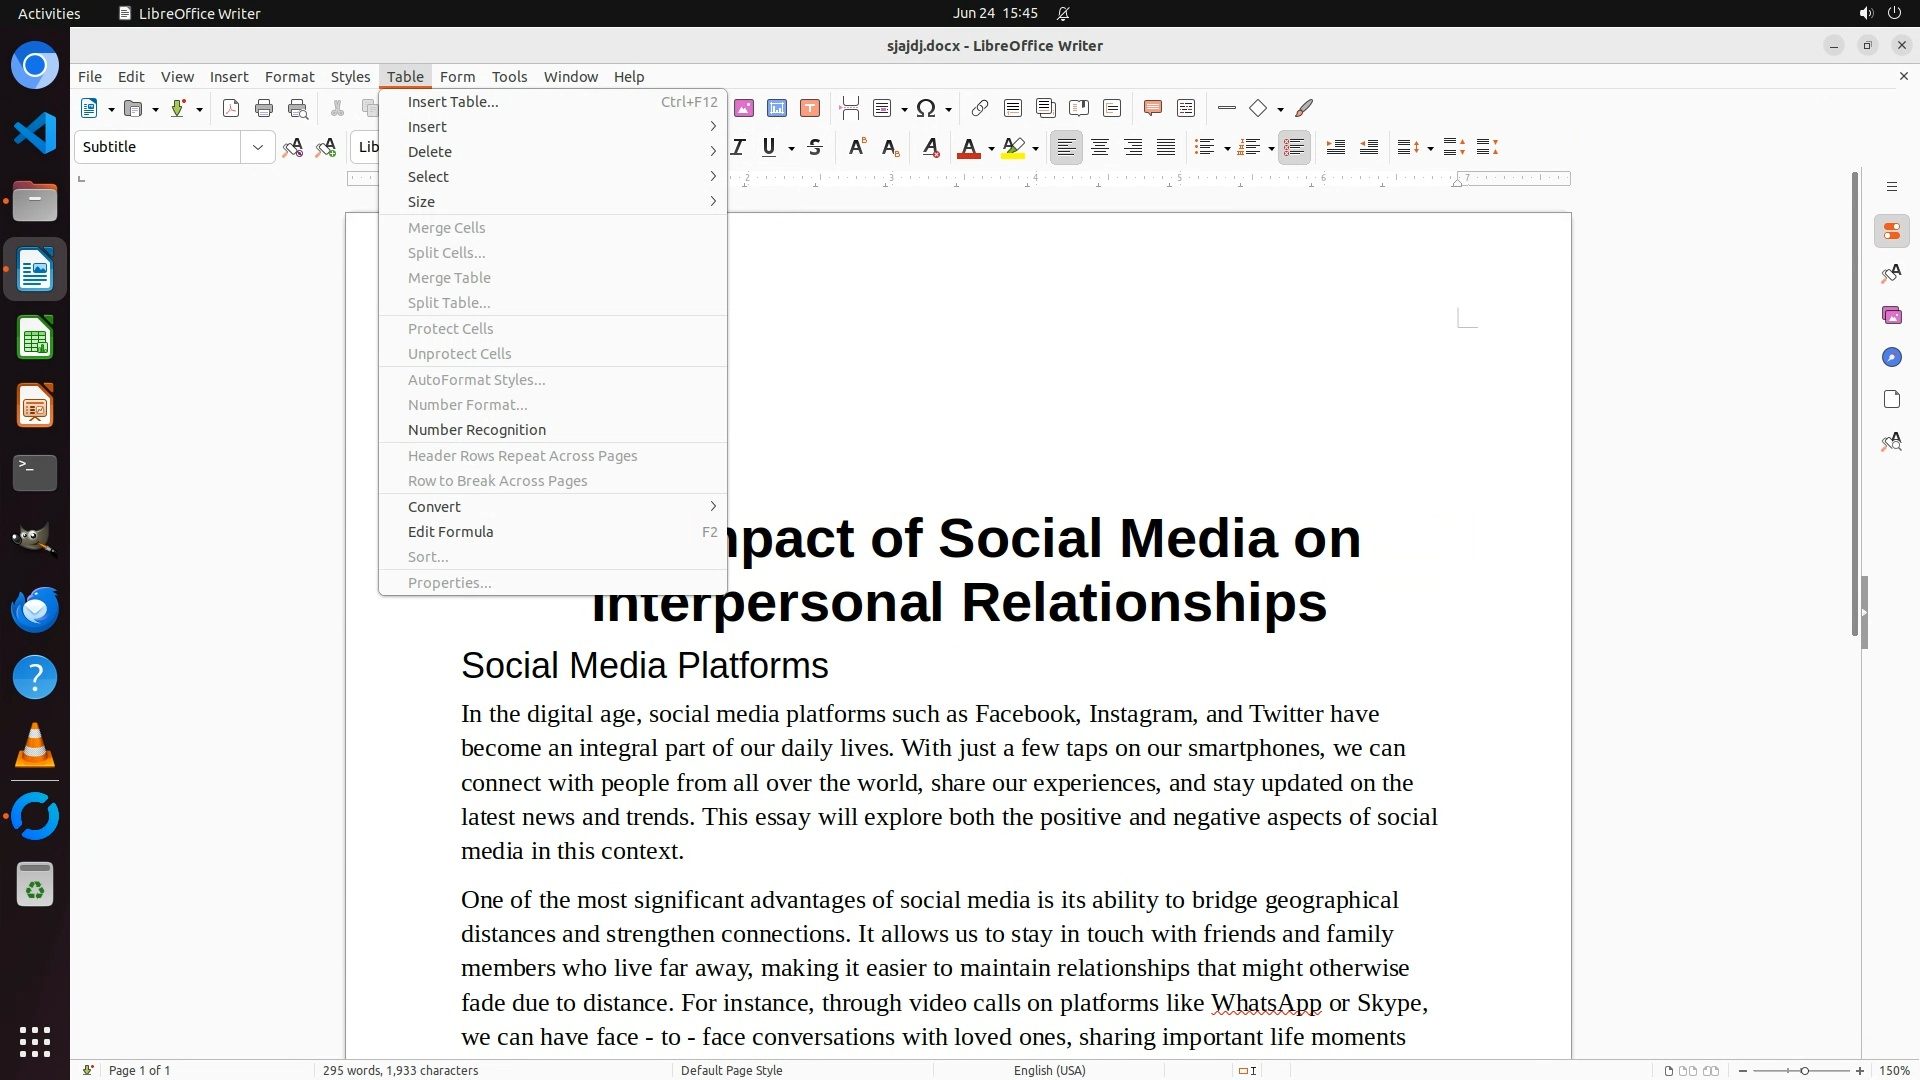Open the Sidebar Gallery panel icon
Viewport: 1920px width, 1080px height.
pos(1891,315)
